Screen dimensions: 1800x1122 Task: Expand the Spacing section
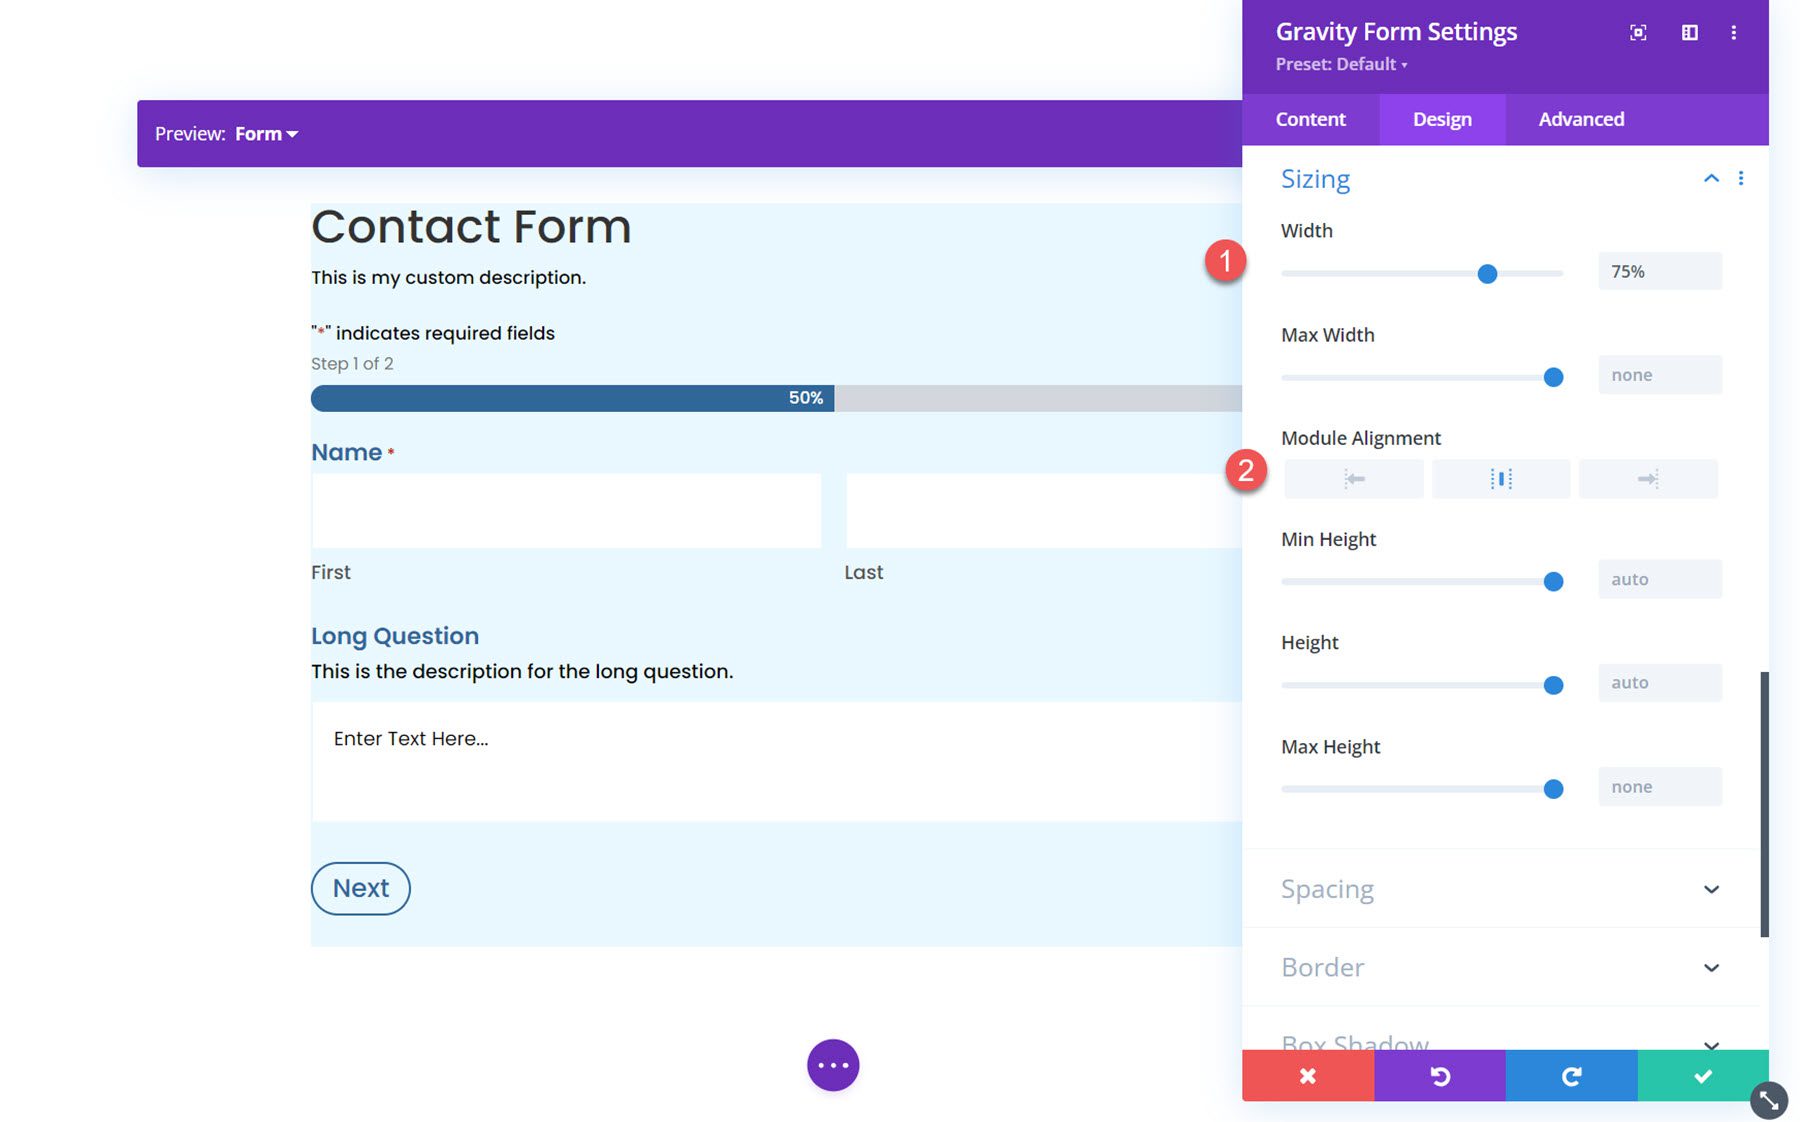1711,889
